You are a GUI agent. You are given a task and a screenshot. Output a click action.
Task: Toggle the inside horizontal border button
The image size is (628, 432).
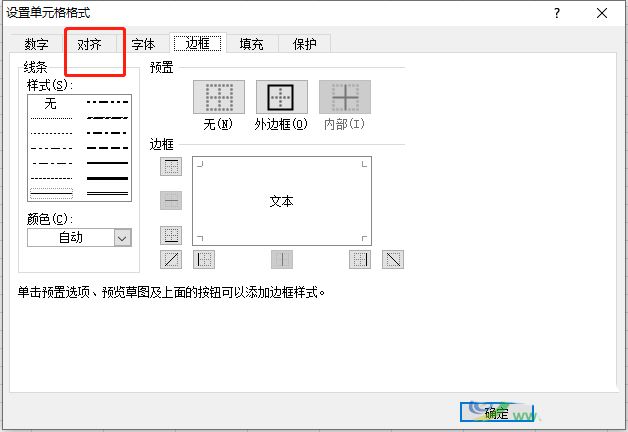pyautogui.click(x=171, y=200)
